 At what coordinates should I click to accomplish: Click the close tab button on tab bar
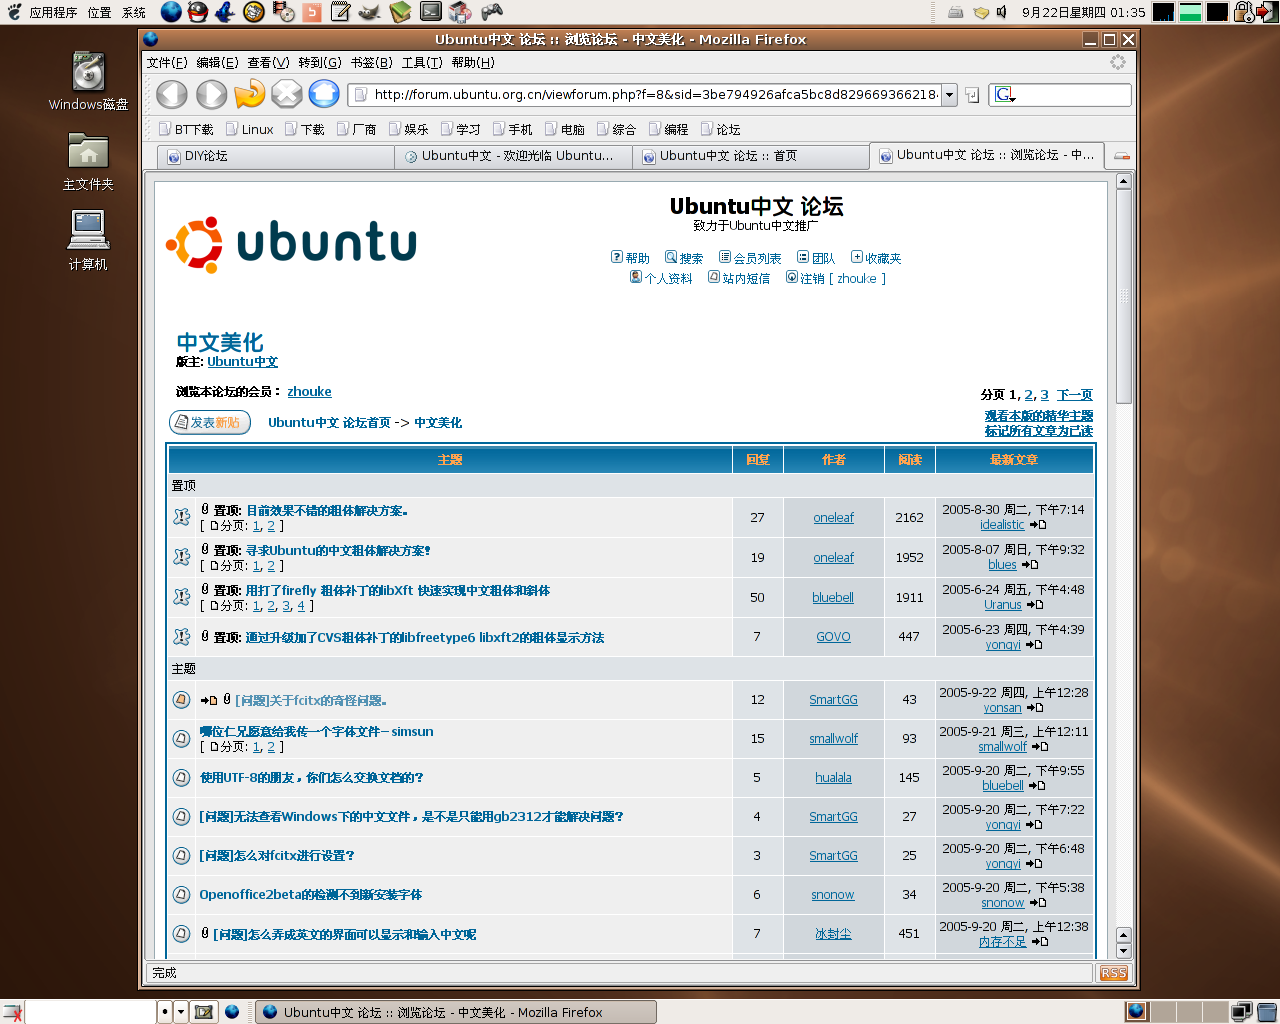point(1122,156)
